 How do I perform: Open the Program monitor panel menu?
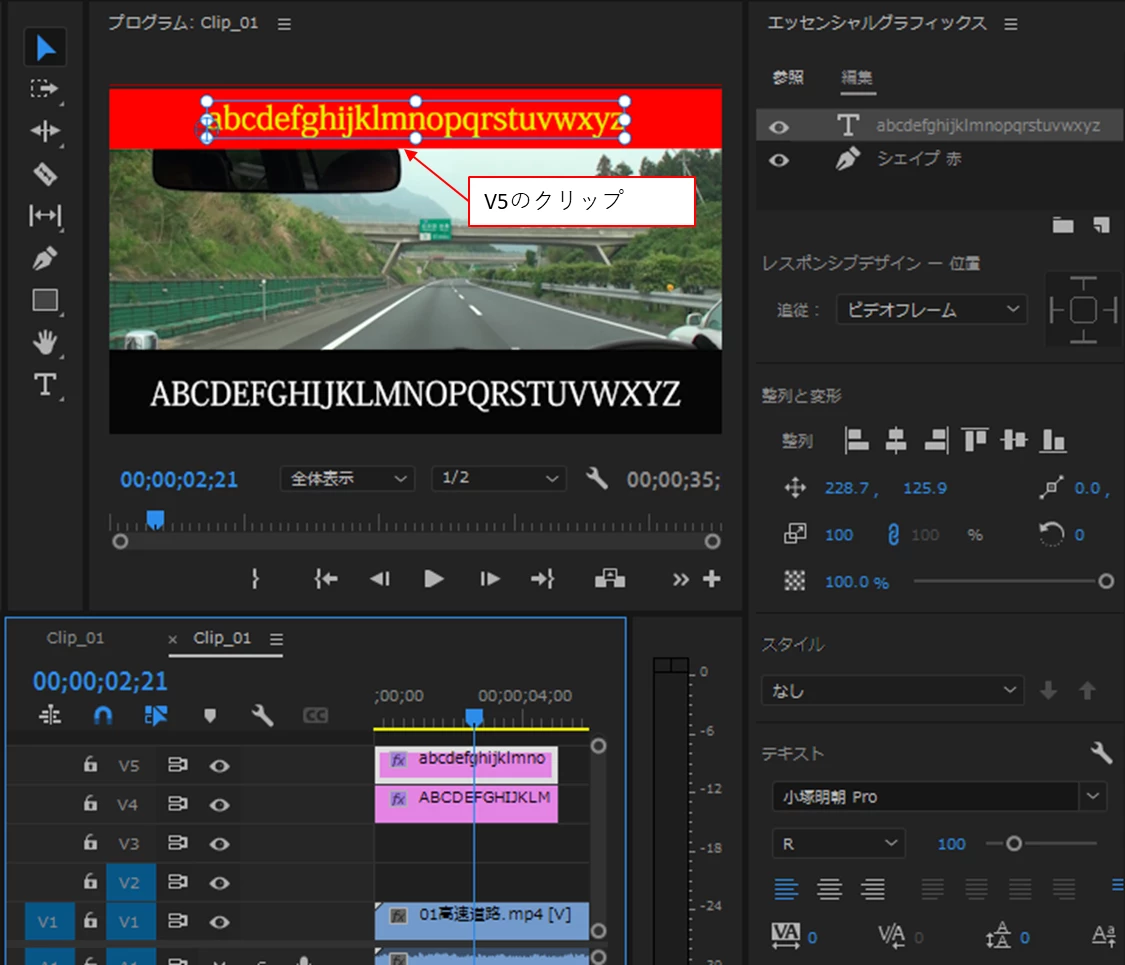pos(284,24)
